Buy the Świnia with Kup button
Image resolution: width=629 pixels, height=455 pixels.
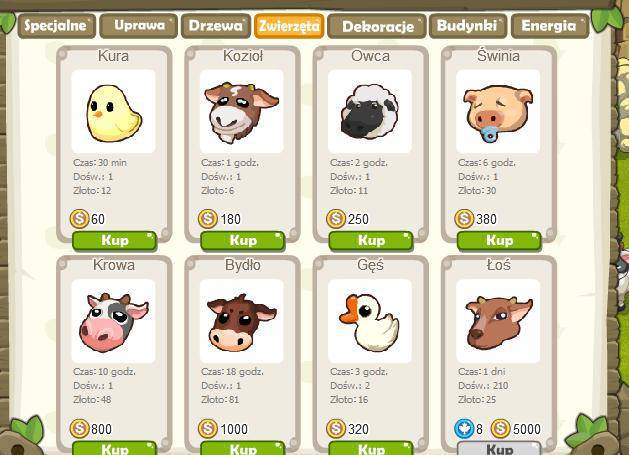(499, 241)
